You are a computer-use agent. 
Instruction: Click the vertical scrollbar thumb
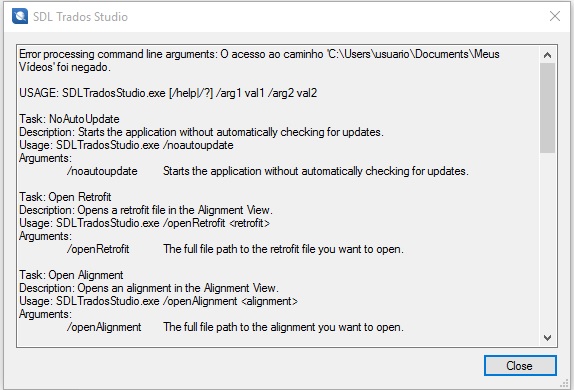coord(547,108)
